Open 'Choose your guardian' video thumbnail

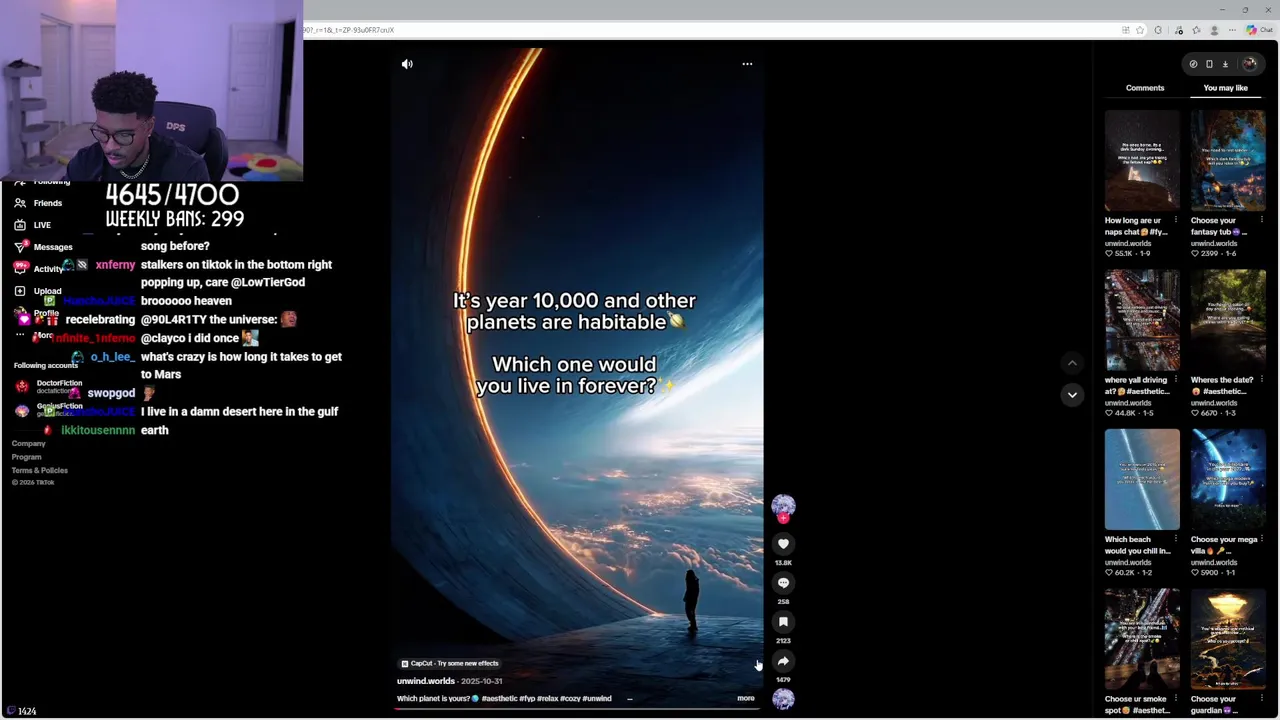pos(1228,639)
